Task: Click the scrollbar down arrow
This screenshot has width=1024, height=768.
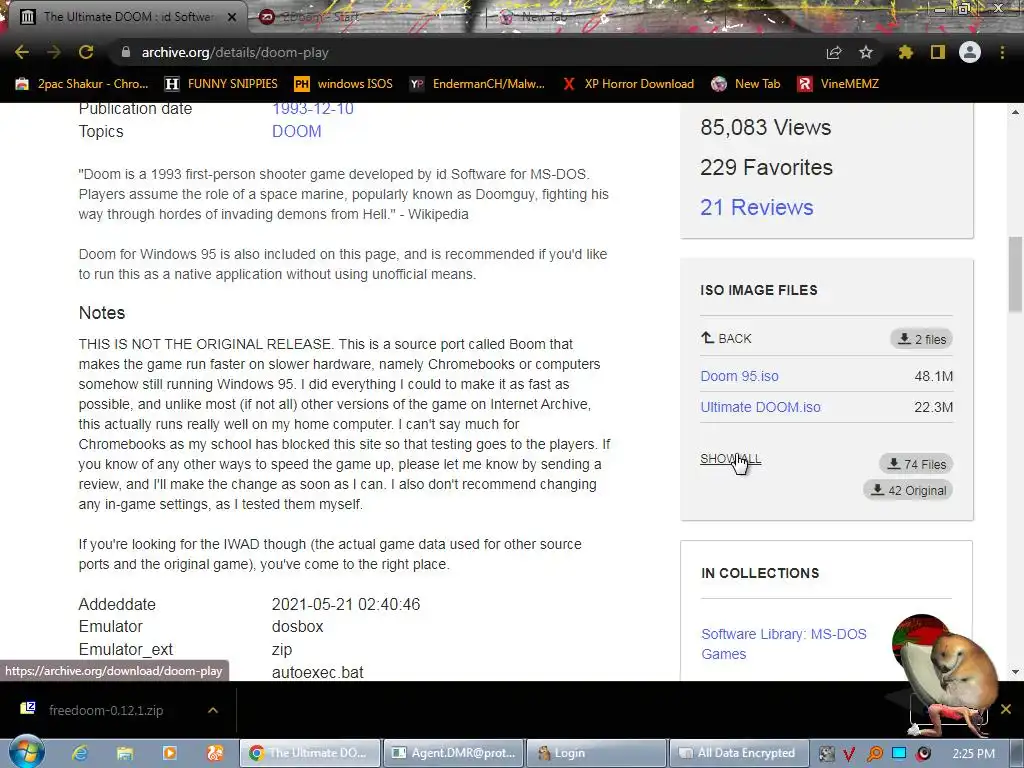Action: pyautogui.click(x=1016, y=672)
